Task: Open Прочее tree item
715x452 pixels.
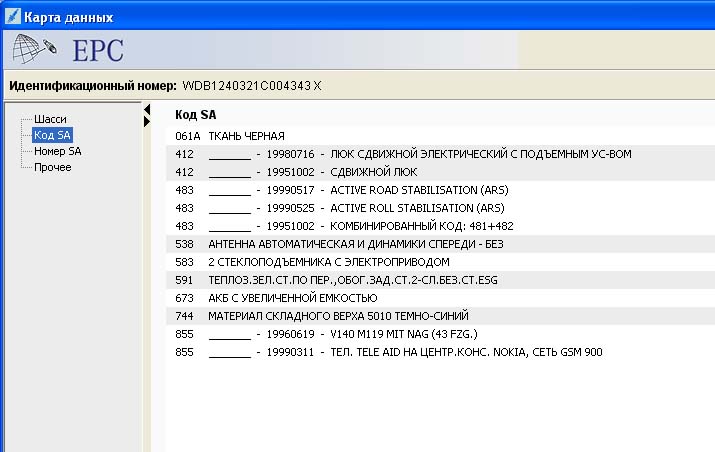Action: tap(52, 167)
